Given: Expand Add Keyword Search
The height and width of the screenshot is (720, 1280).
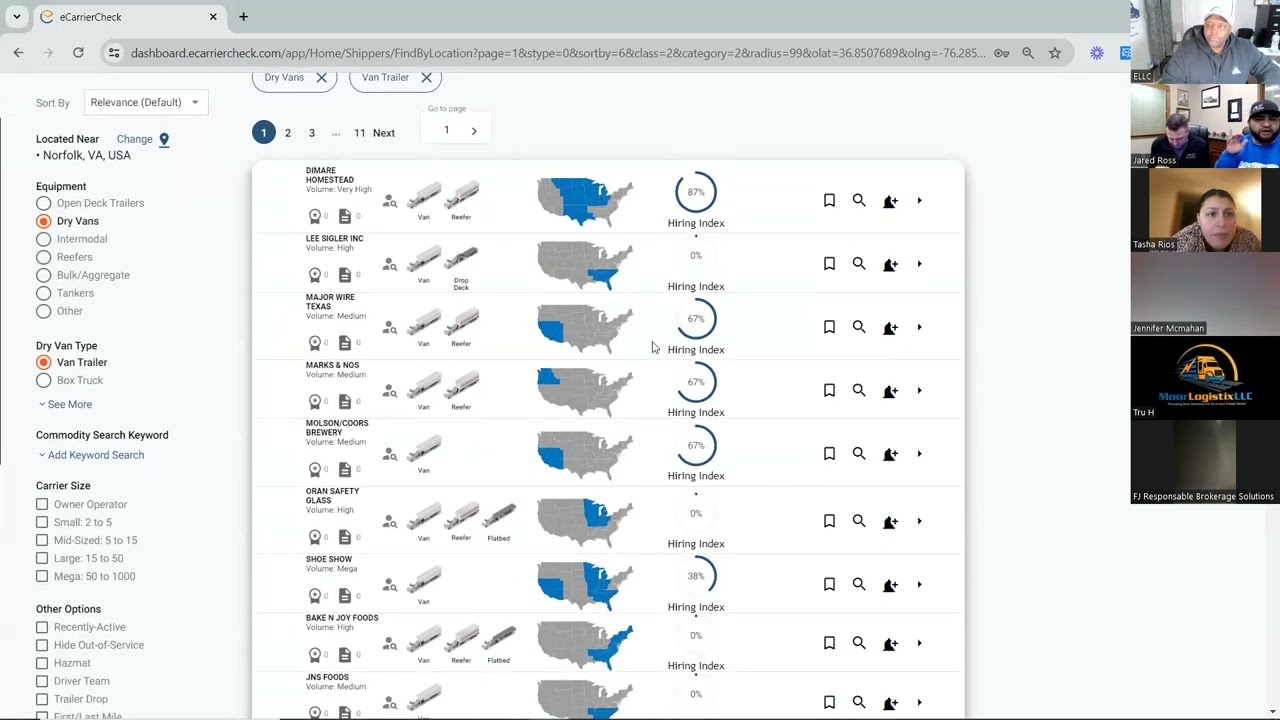Looking at the screenshot, I should click(x=91, y=455).
